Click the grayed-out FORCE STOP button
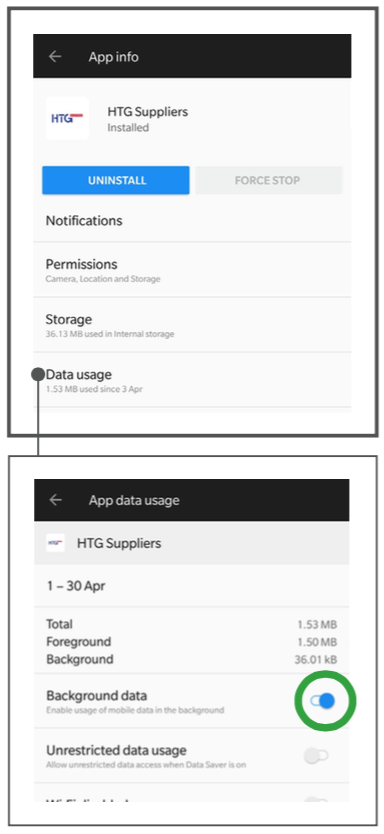This screenshot has height=834, width=384. 269,180
